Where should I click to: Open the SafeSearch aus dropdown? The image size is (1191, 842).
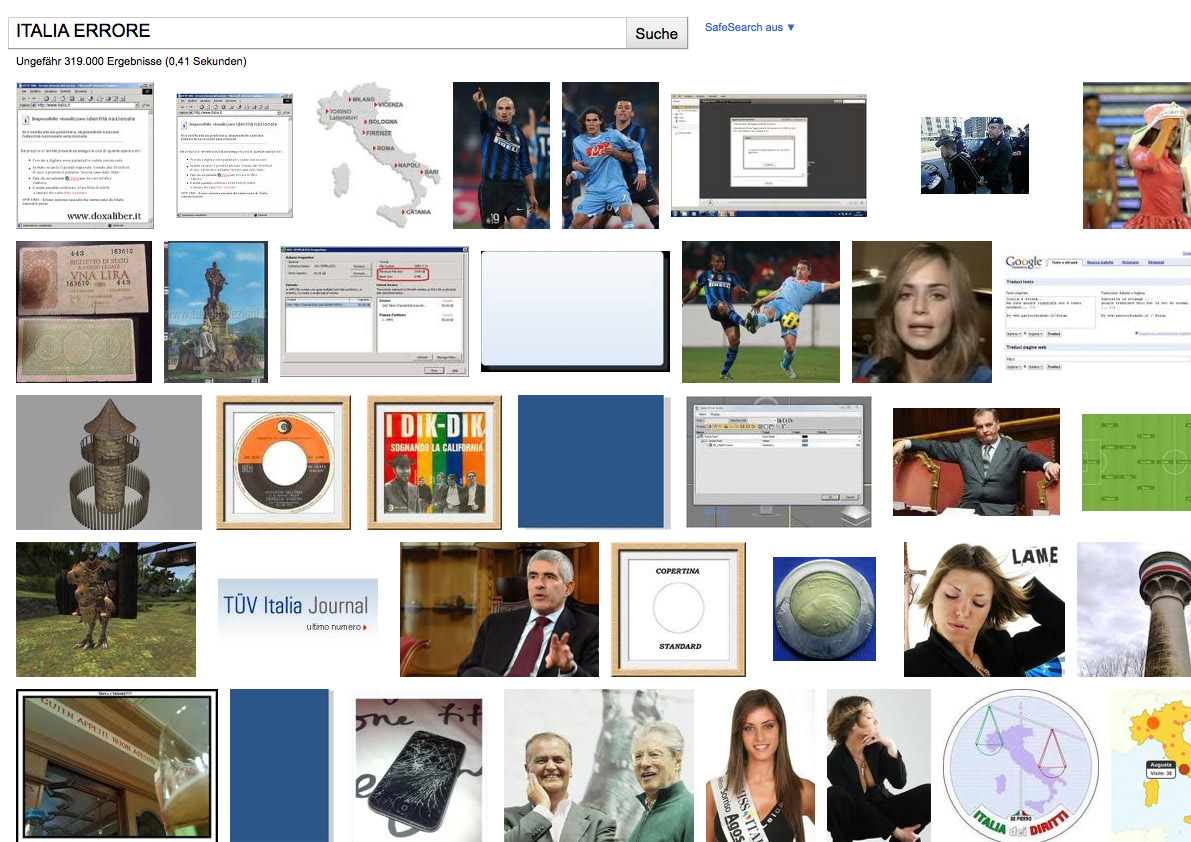click(x=749, y=27)
